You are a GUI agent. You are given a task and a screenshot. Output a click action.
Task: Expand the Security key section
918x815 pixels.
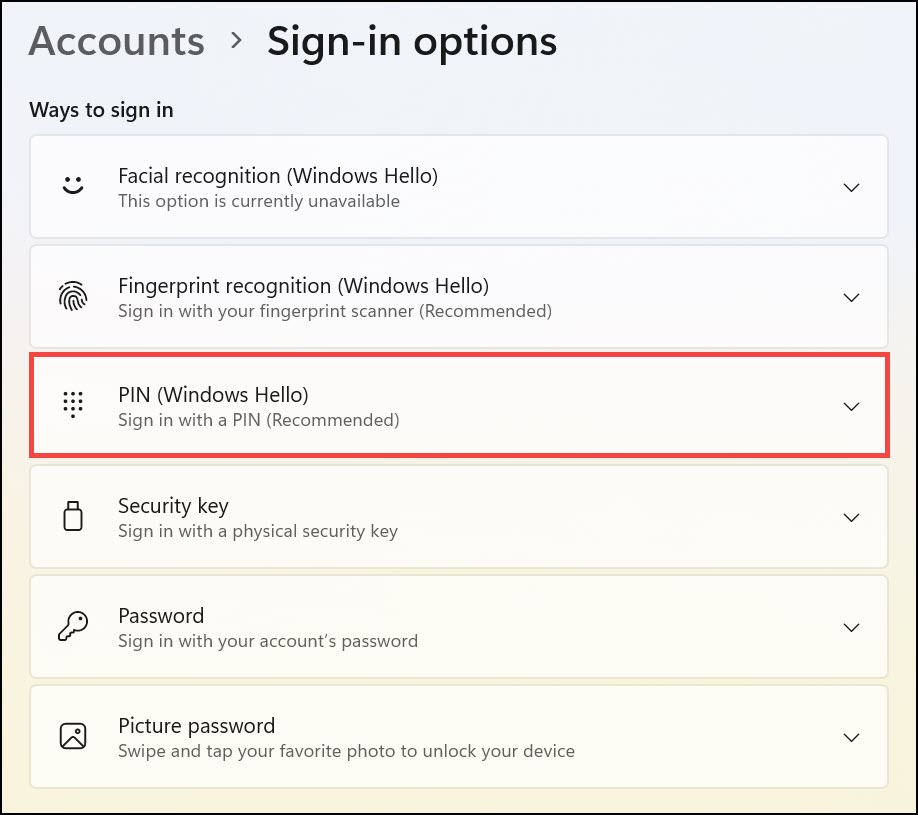pyautogui.click(x=851, y=517)
